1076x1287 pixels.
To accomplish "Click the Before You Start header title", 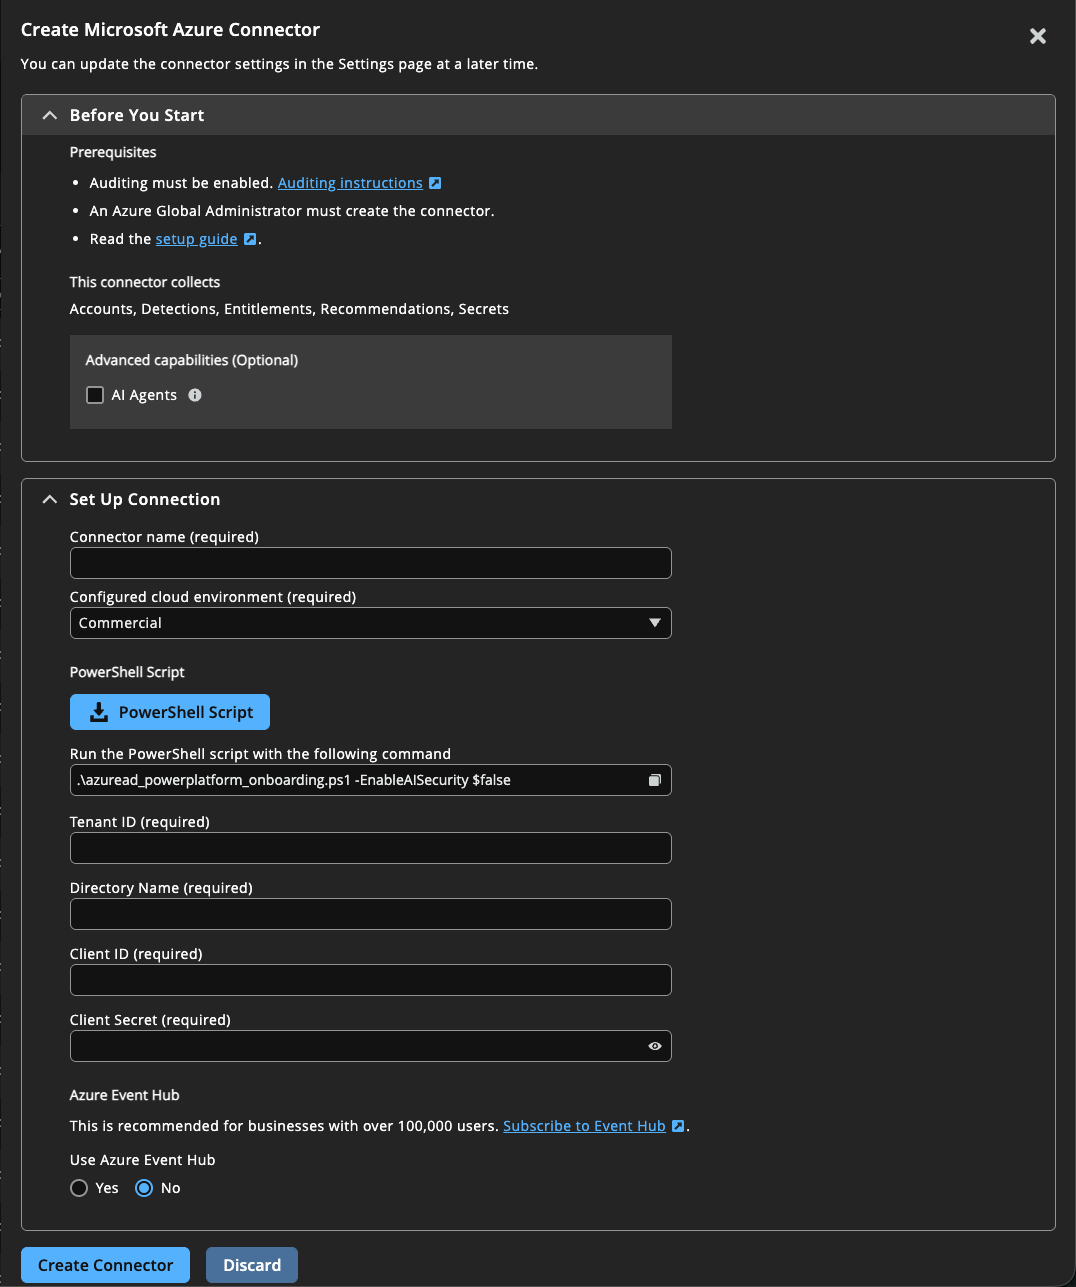I will coord(137,115).
